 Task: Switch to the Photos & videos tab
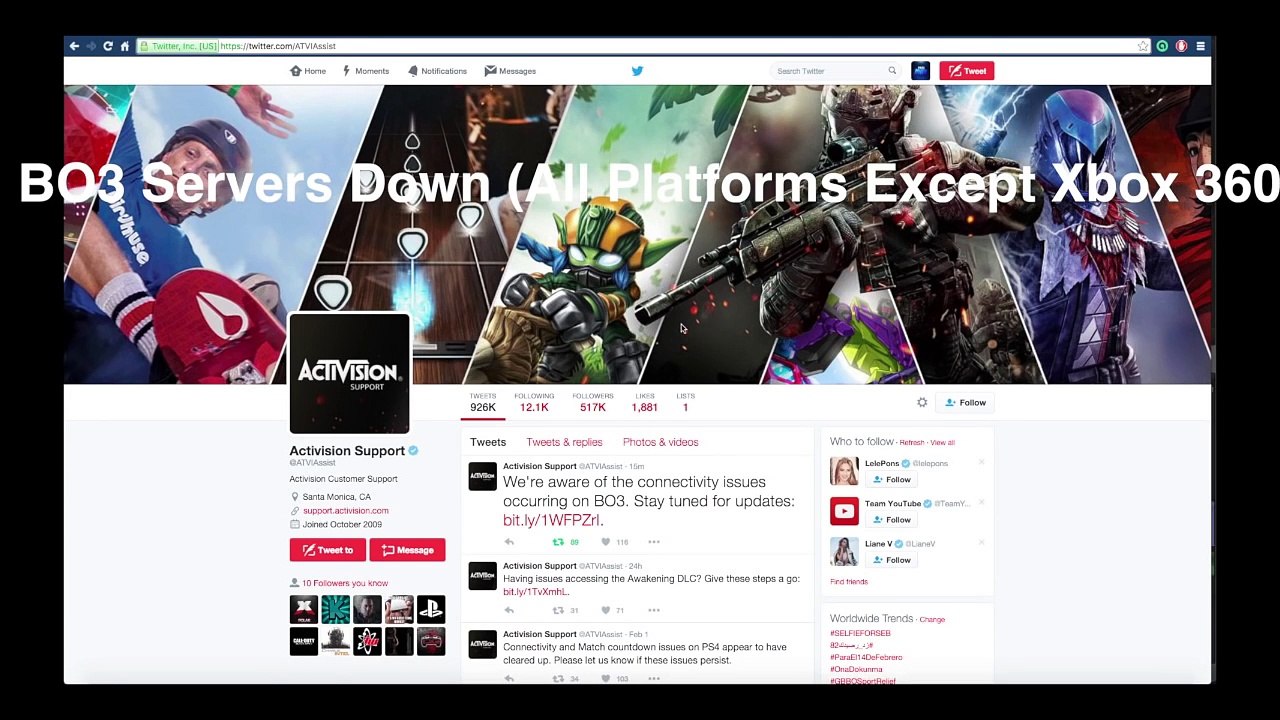[x=660, y=442]
